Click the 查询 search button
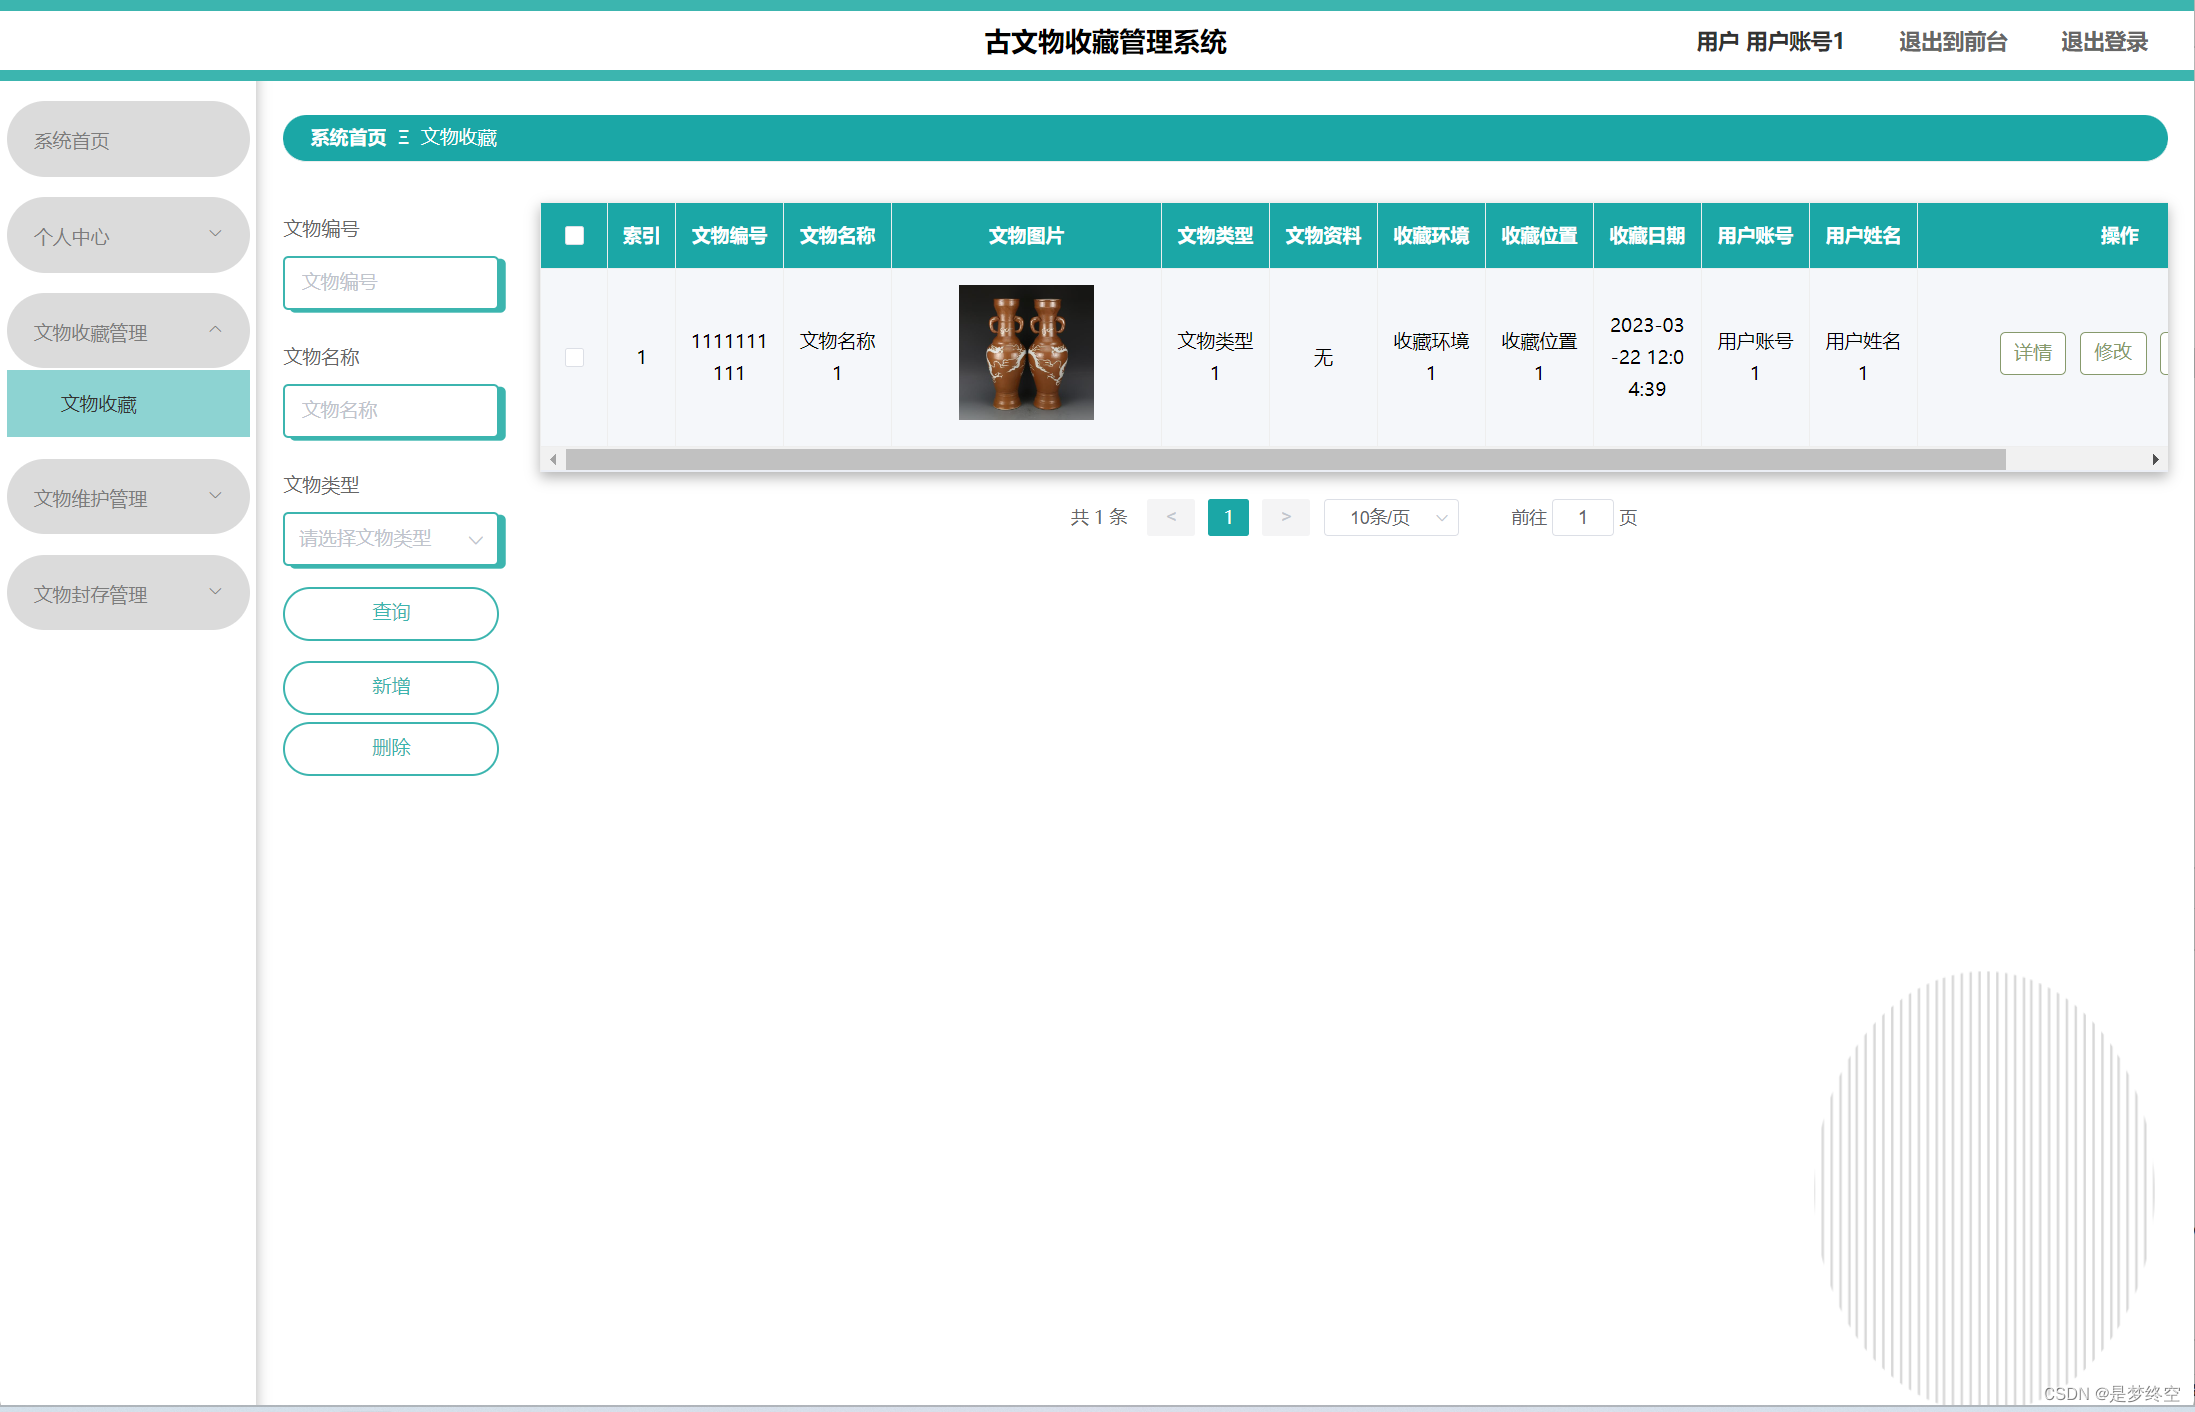 coord(391,613)
